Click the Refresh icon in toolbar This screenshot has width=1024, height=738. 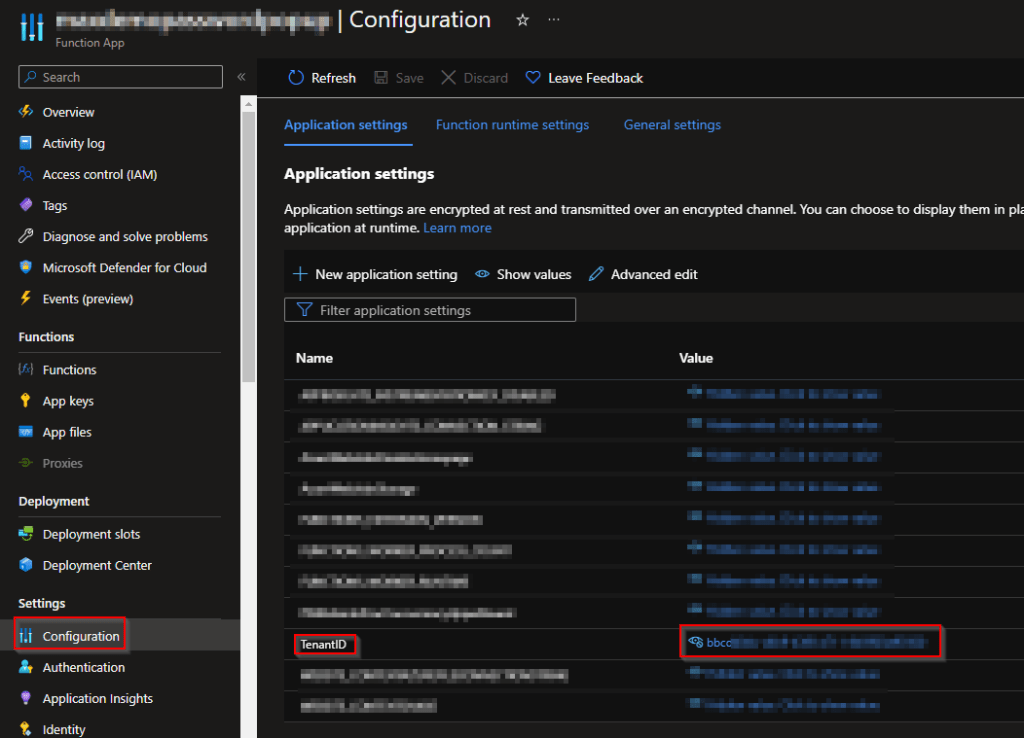click(x=296, y=78)
